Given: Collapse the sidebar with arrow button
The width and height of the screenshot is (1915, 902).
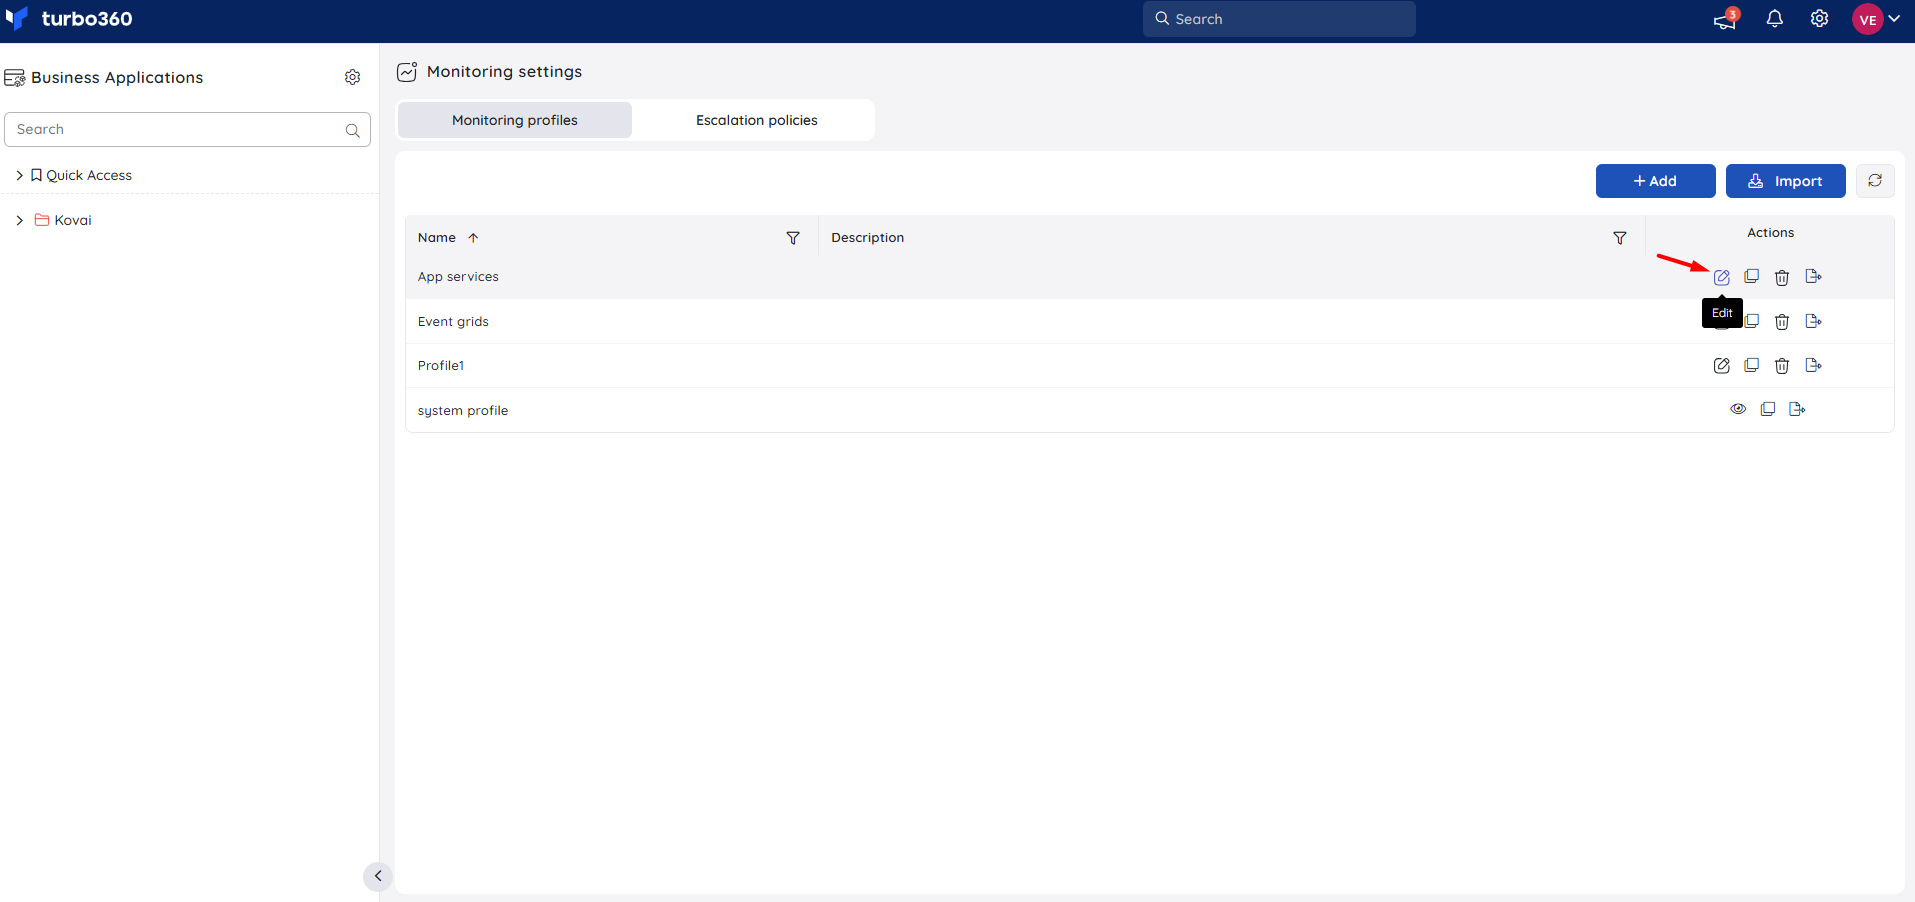Looking at the screenshot, I should [378, 876].
